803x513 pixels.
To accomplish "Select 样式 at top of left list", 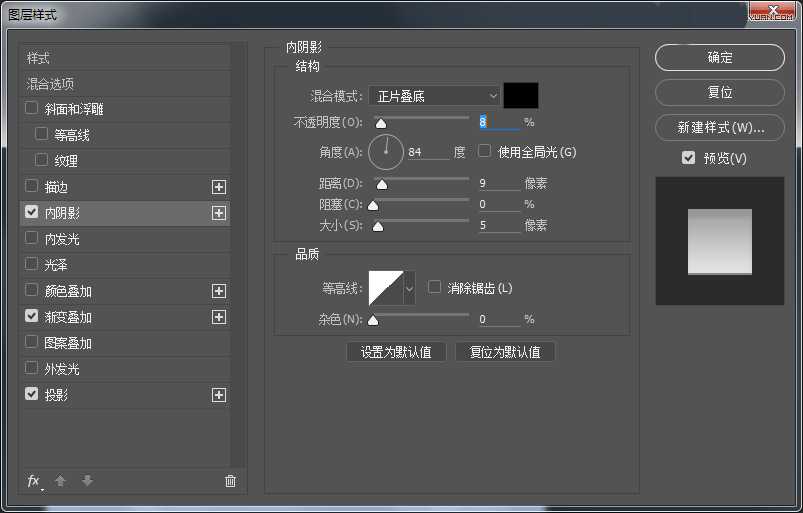I will click(x=38, y=58).
